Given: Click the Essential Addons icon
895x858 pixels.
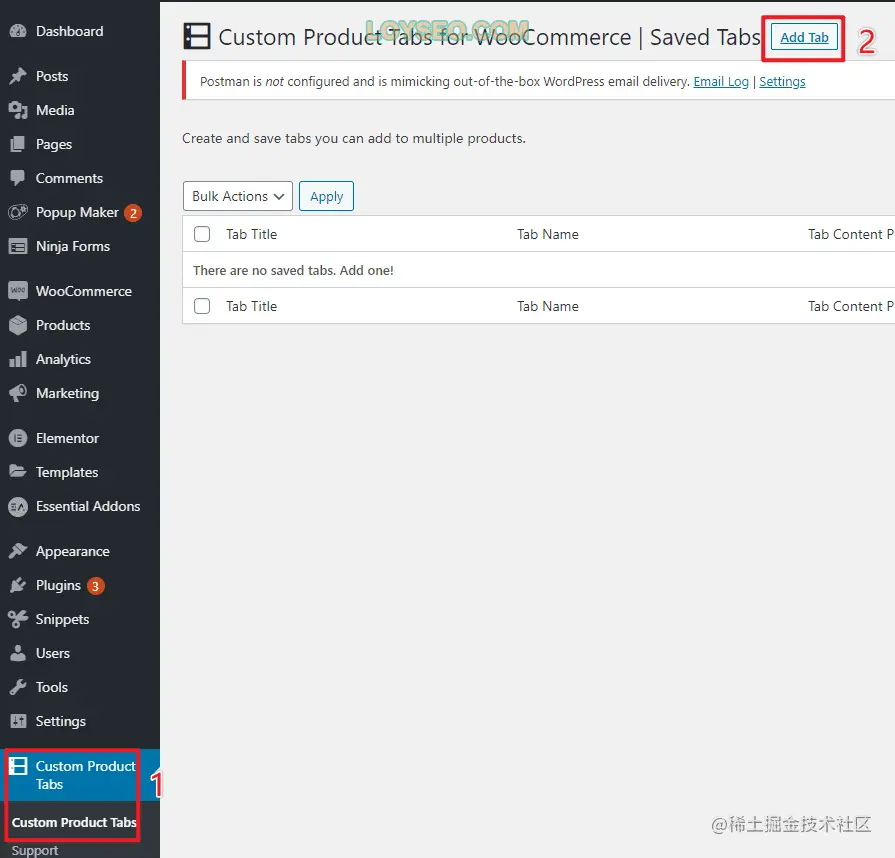Looking at the screenshot, I should 18,506.
